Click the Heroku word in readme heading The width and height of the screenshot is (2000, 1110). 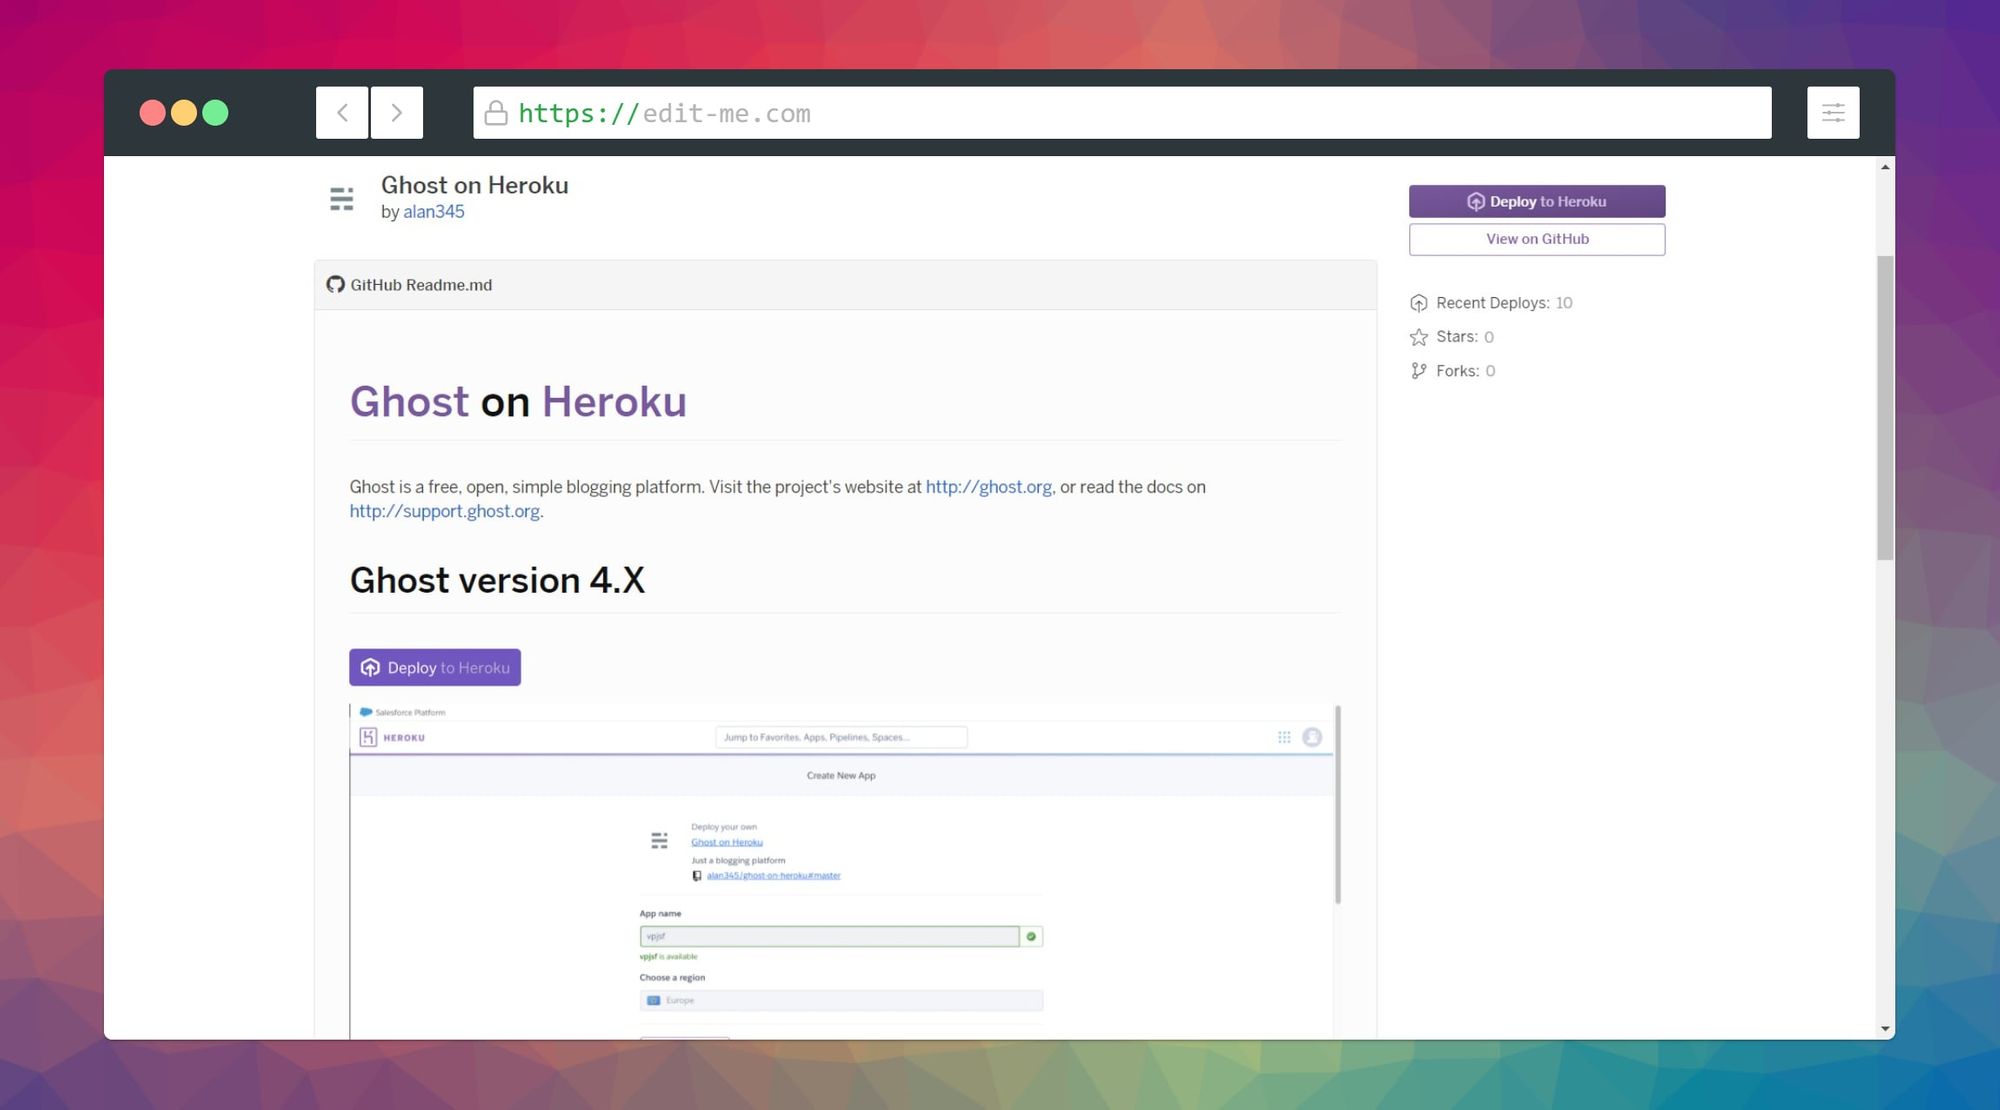614,402
